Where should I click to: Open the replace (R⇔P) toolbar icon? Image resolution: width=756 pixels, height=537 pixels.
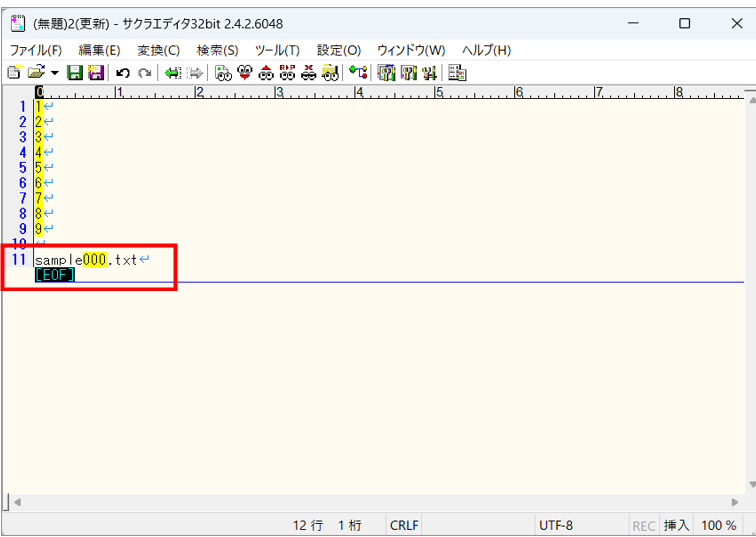(287, 73)
